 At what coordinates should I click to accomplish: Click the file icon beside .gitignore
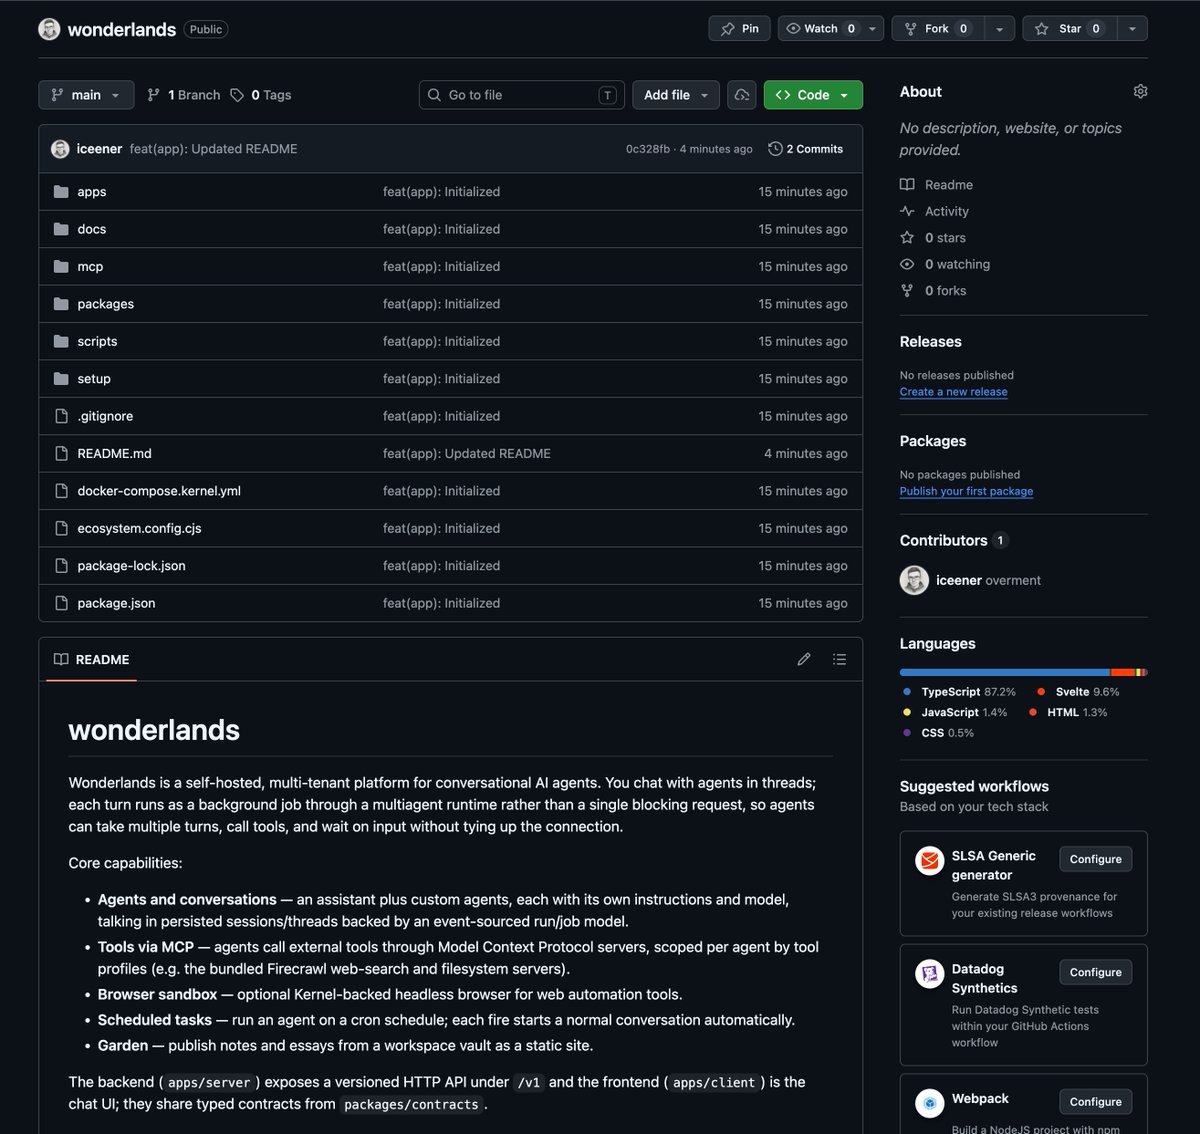[x=61, y=416]
